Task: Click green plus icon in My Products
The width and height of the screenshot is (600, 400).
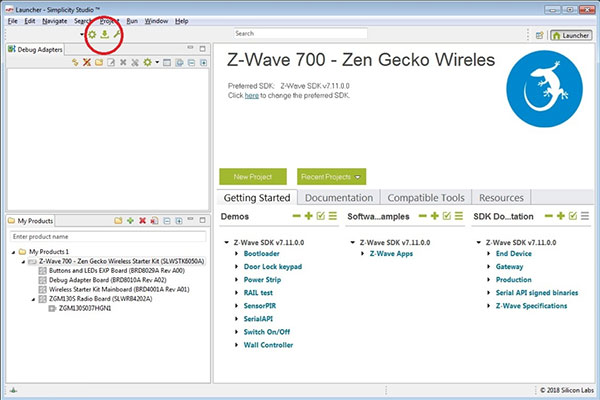Action: coord(129,220)
